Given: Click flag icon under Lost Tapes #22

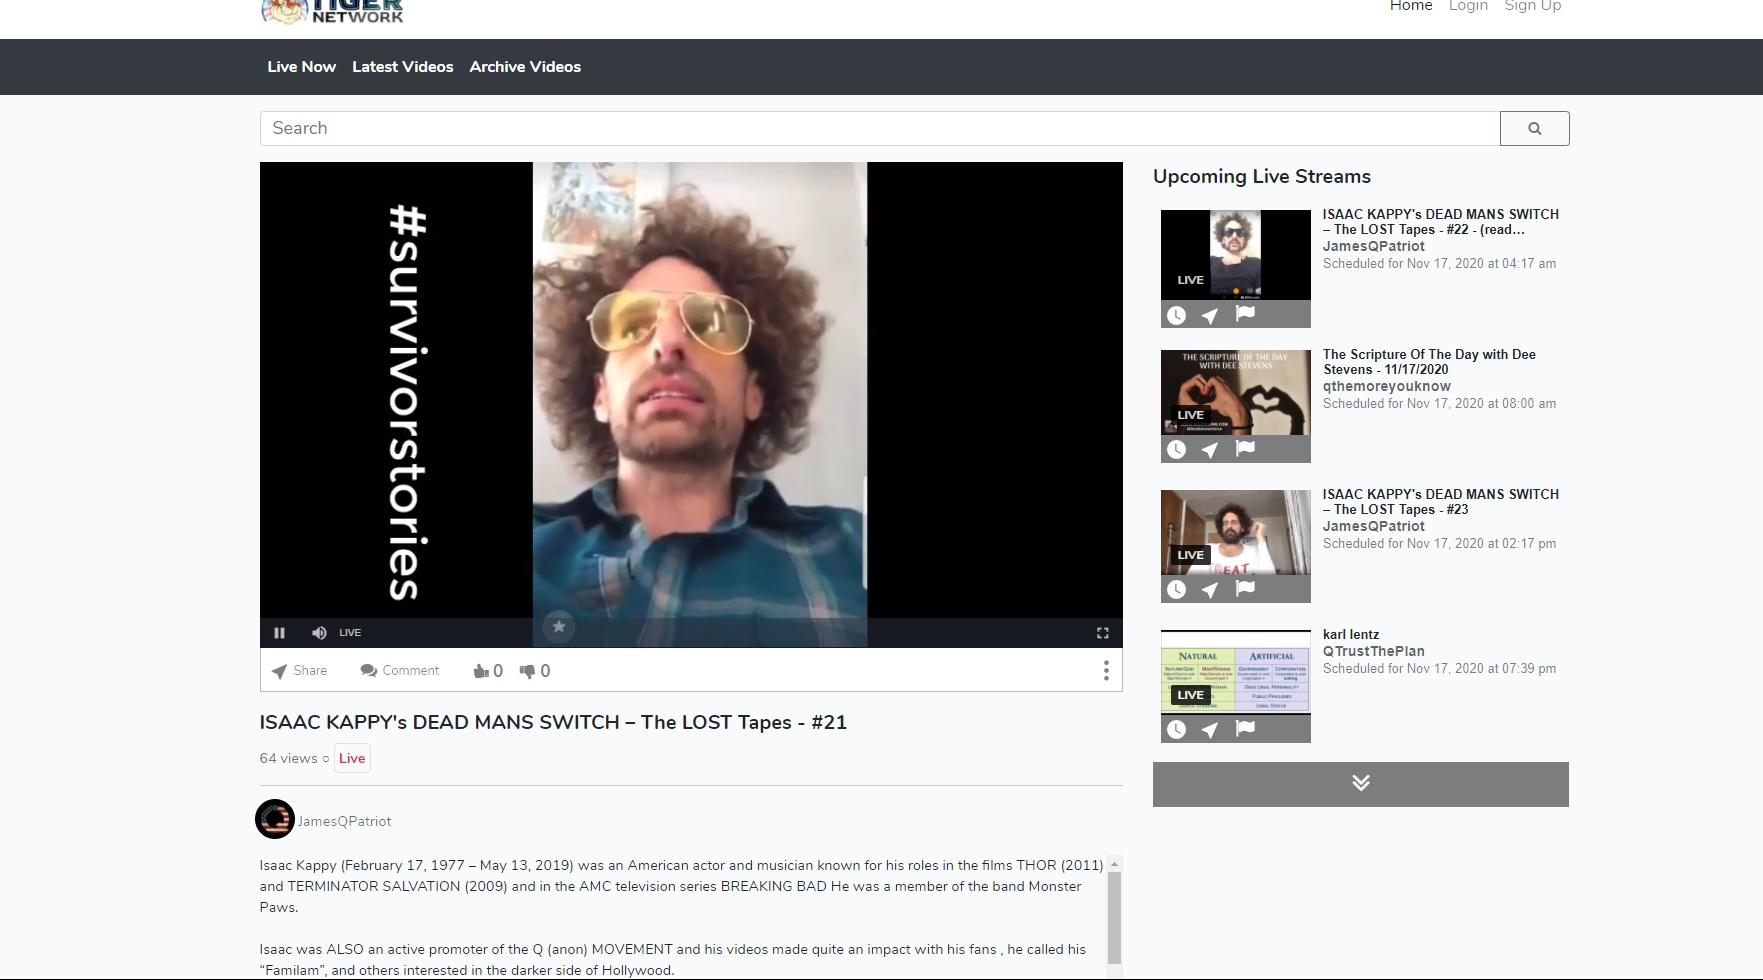Looking at the screenshot, I should (x=1245, y=314).
